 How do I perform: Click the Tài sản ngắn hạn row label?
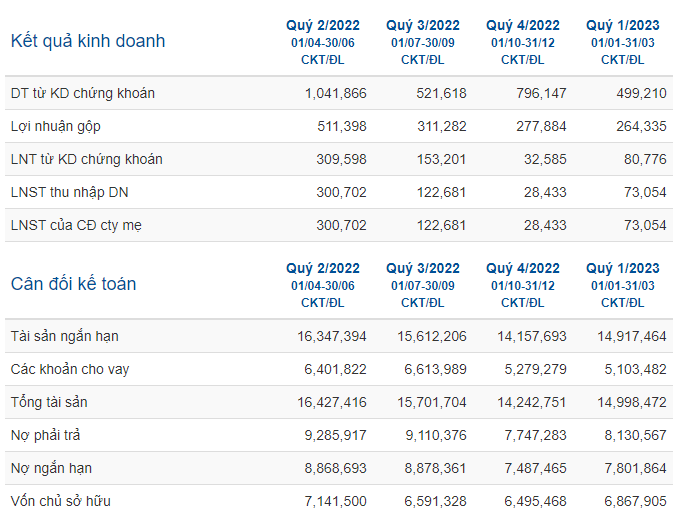pos(65,336)
